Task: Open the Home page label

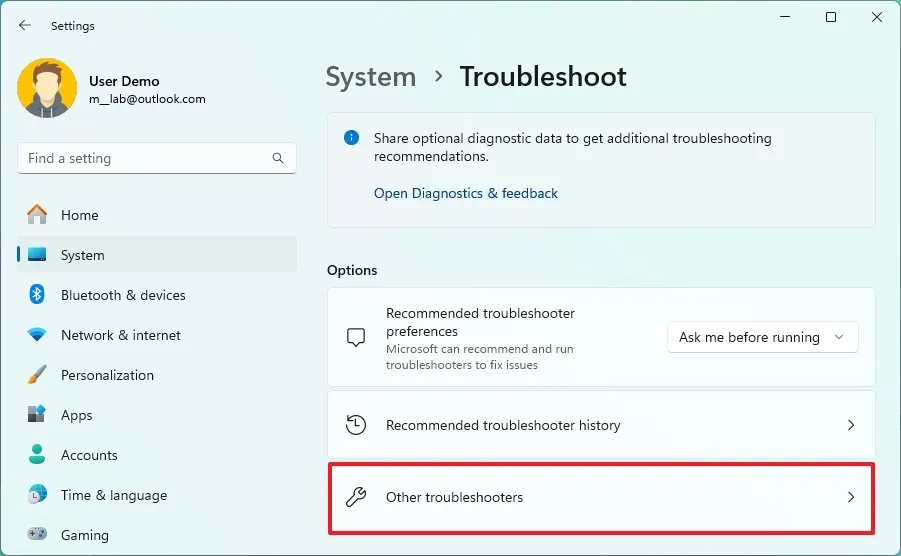Action: (x=79, y=215)
